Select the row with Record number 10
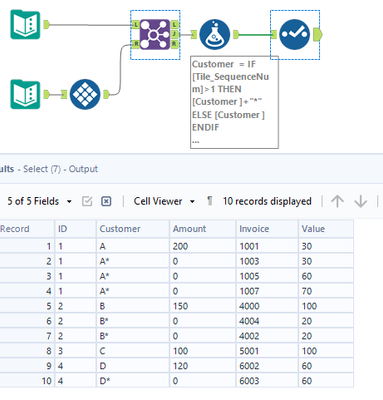This screenshot has width=383, height=400. pos(177,381)
